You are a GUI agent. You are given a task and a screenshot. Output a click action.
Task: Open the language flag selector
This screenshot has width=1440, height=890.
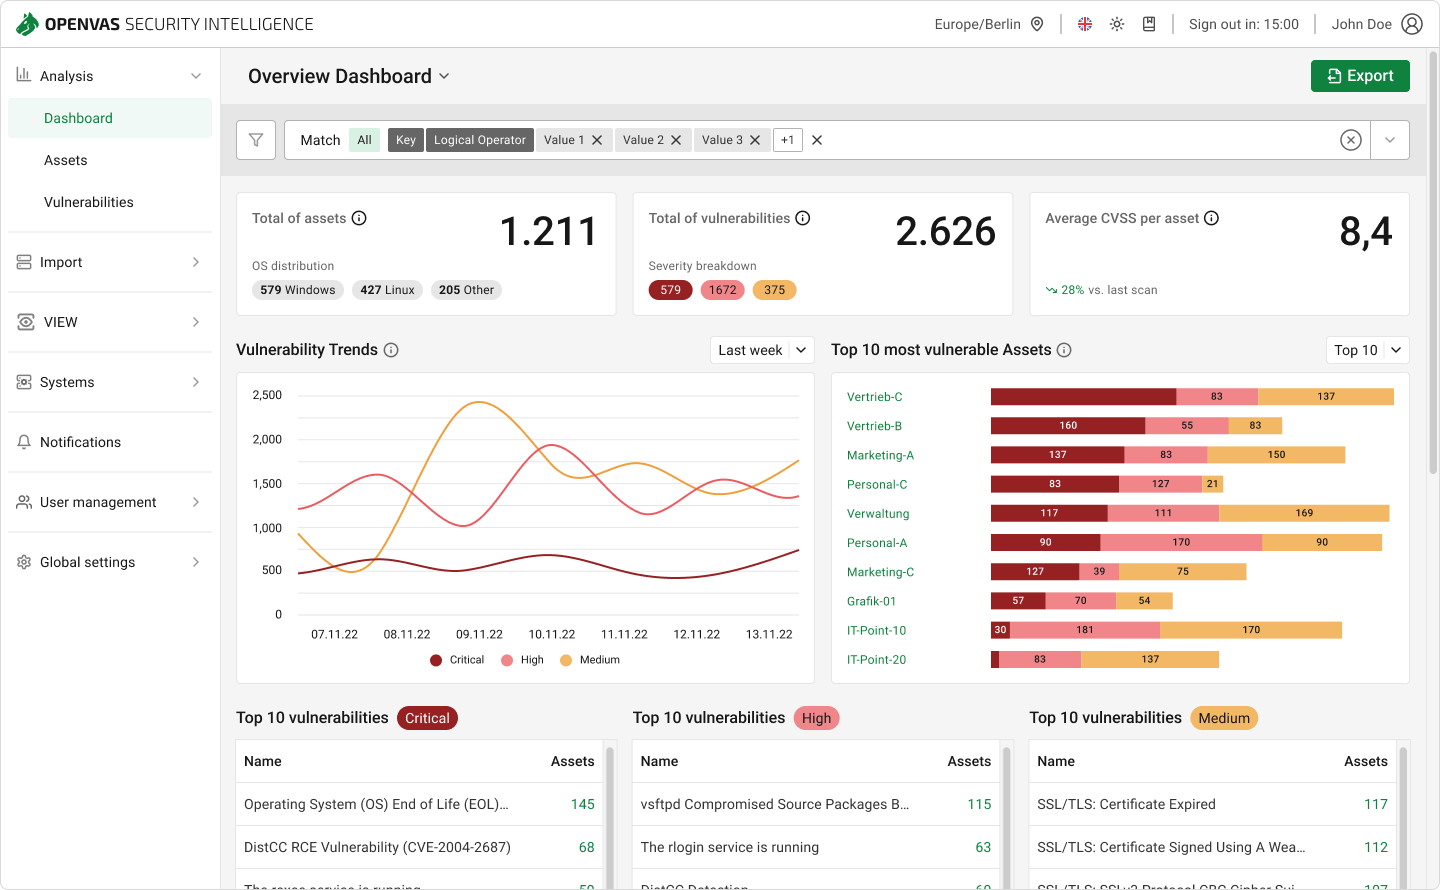(x=1085, y=24)
